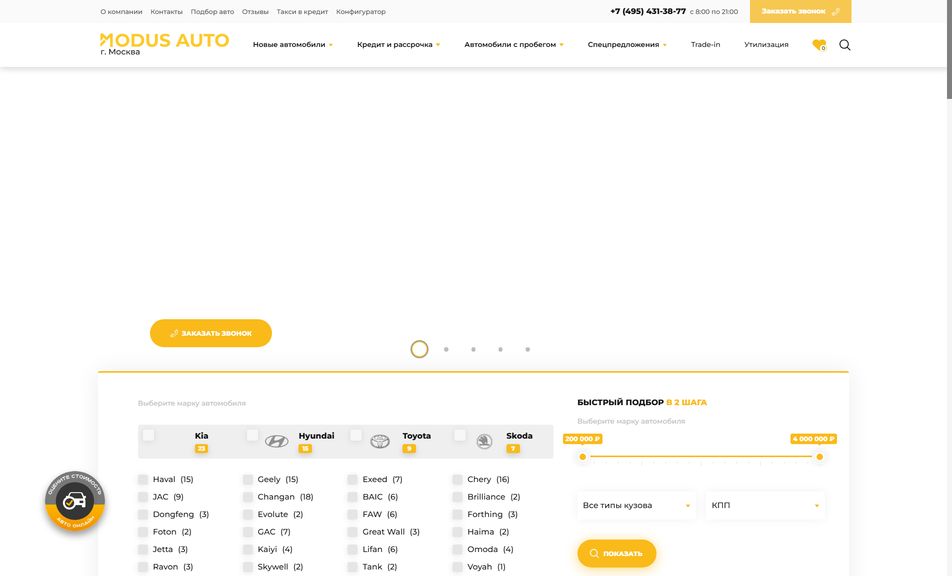
Task: Go to the third banner slide dot
Action: [474, 350]
